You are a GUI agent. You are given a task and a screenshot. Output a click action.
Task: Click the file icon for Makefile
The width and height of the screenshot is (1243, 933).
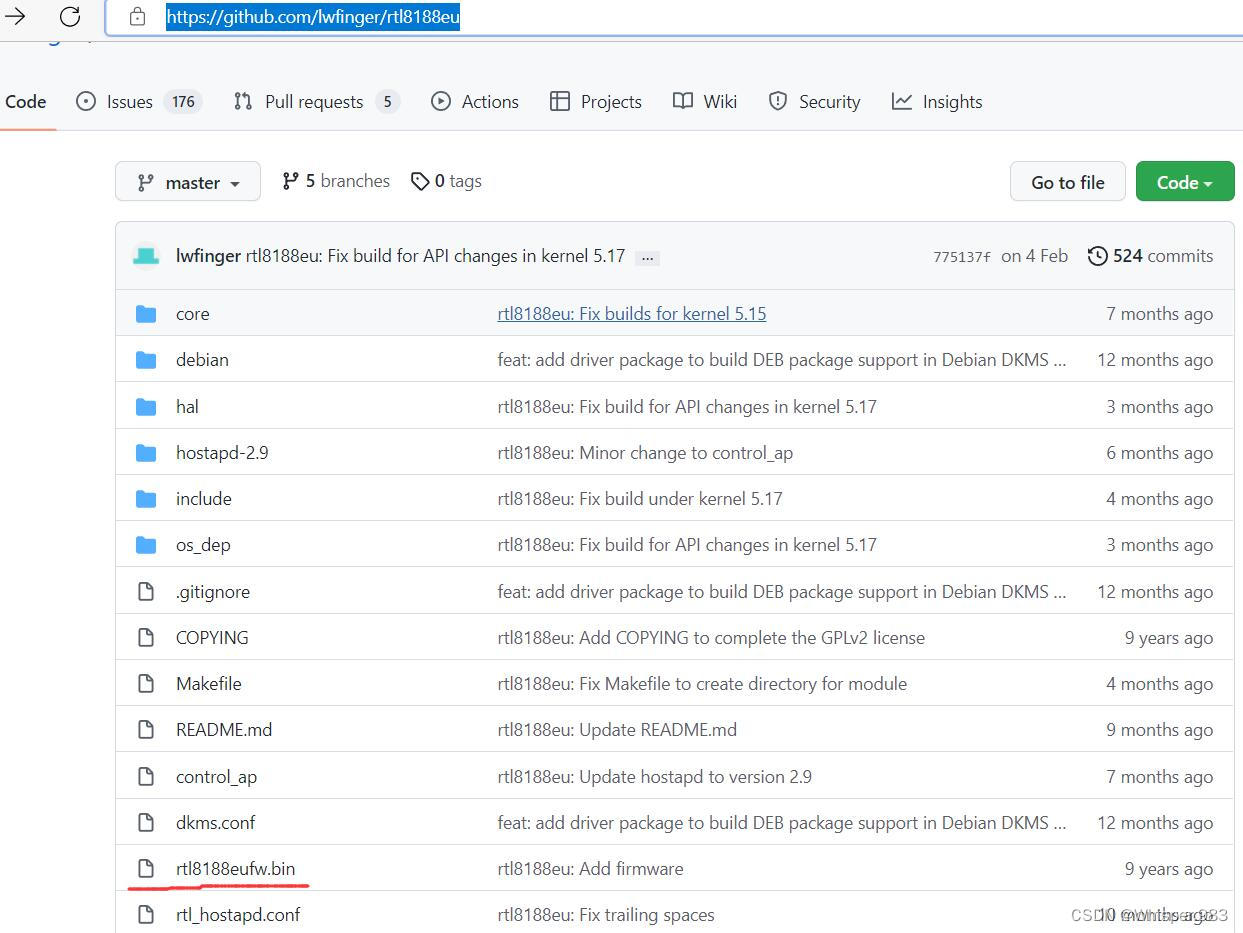tap(146, 684)
